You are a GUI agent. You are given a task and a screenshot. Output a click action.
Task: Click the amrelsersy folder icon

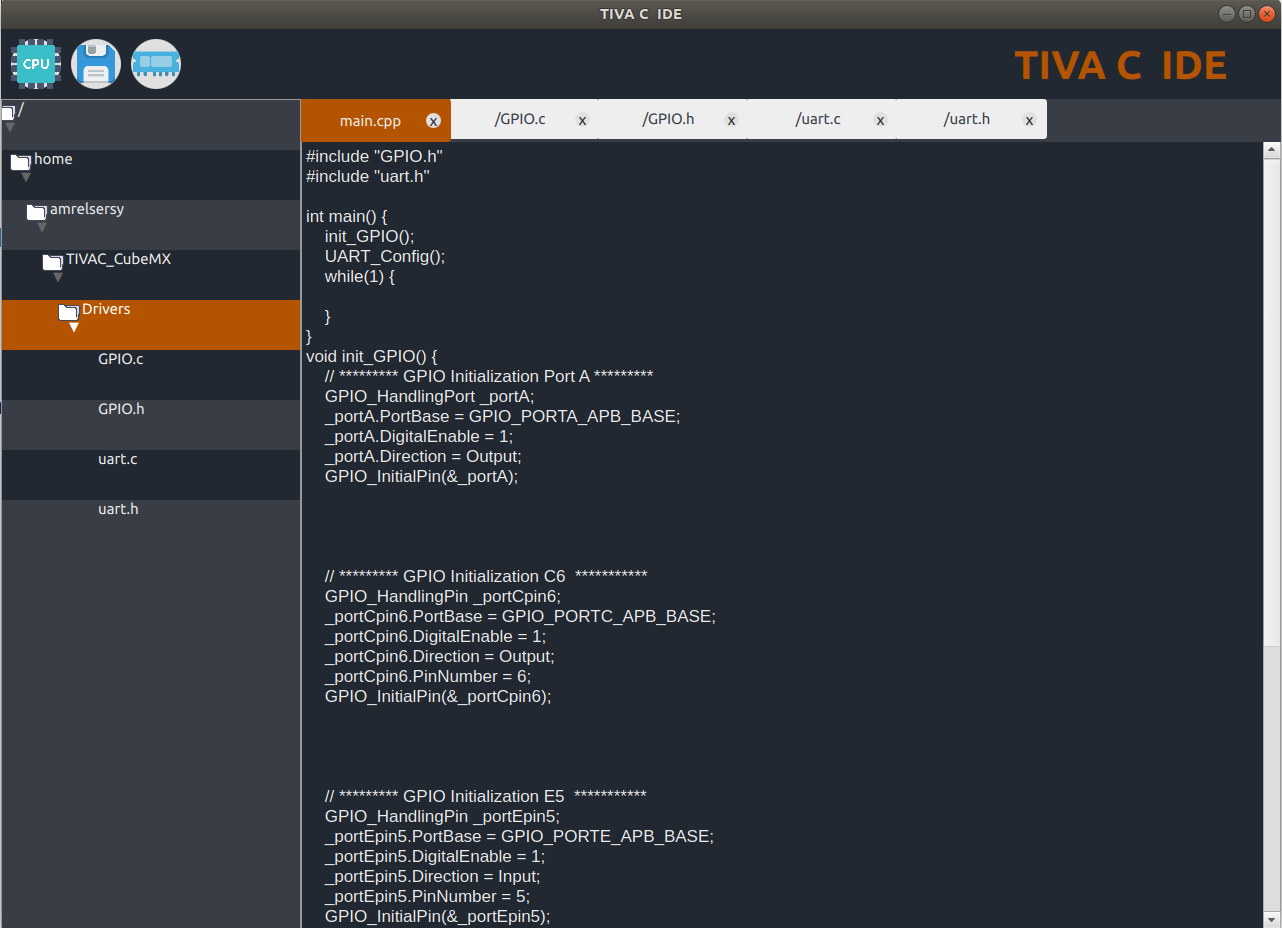point(37,208)
